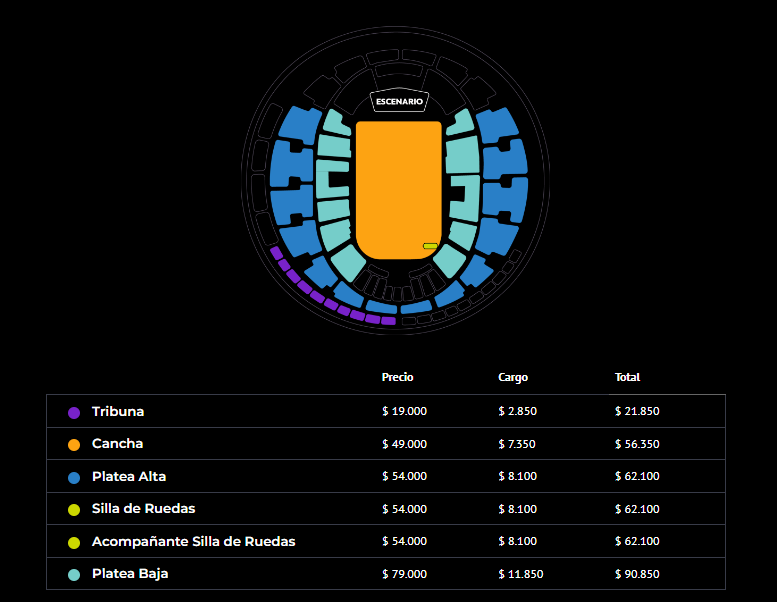Click the Total column header
The width and height of the screenshot is (777, 602).
coord(627,377)
